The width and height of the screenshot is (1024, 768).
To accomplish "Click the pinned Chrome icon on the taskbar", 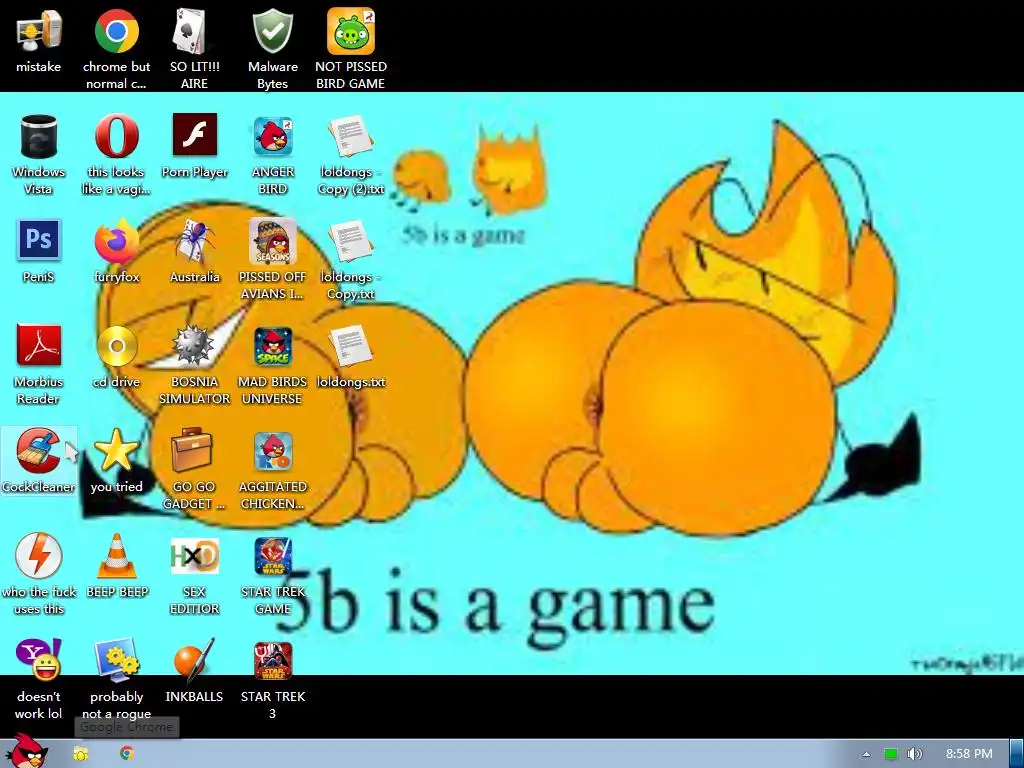I will click(127, 753).
